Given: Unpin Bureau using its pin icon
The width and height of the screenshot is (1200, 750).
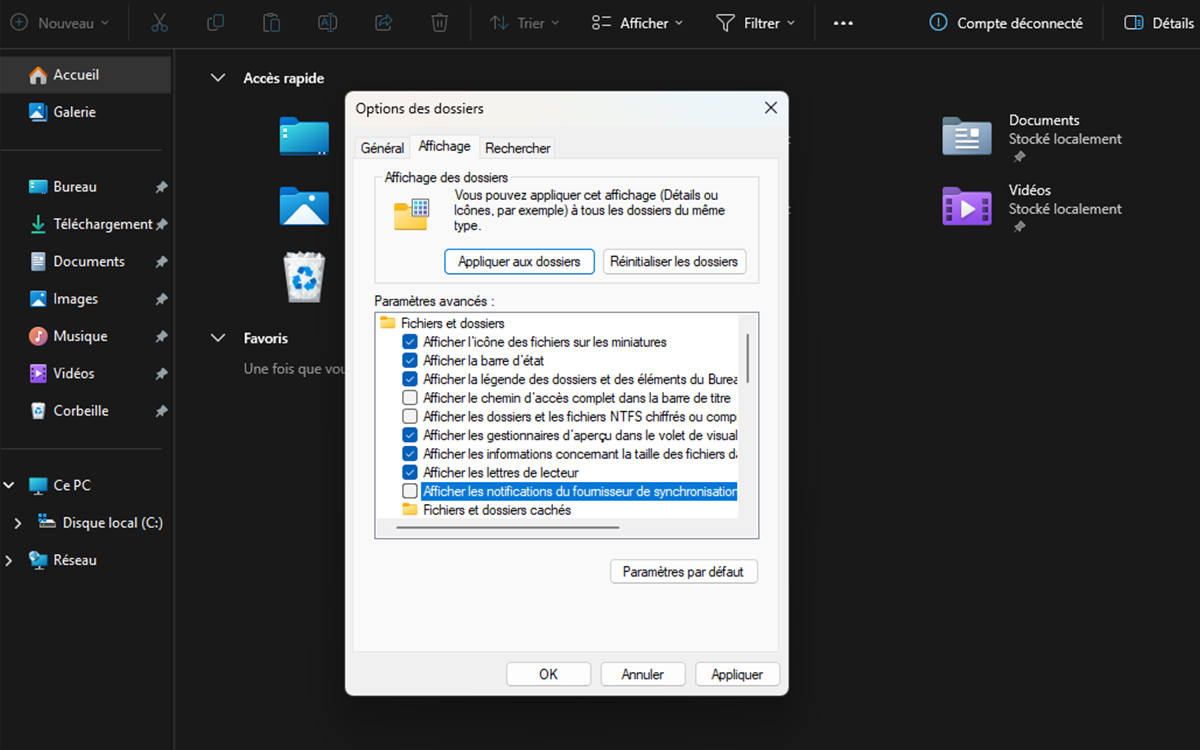Looking at the screenshot, I should 161,187.
